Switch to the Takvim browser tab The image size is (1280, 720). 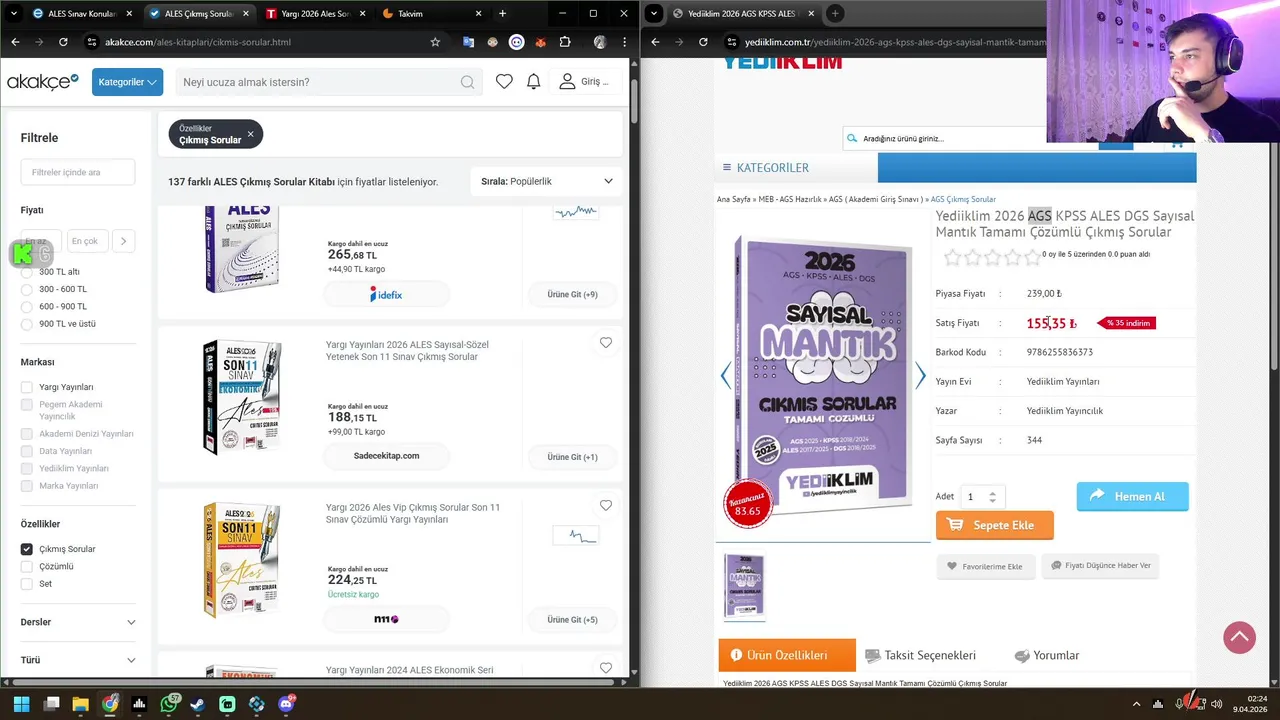point(432,14)
